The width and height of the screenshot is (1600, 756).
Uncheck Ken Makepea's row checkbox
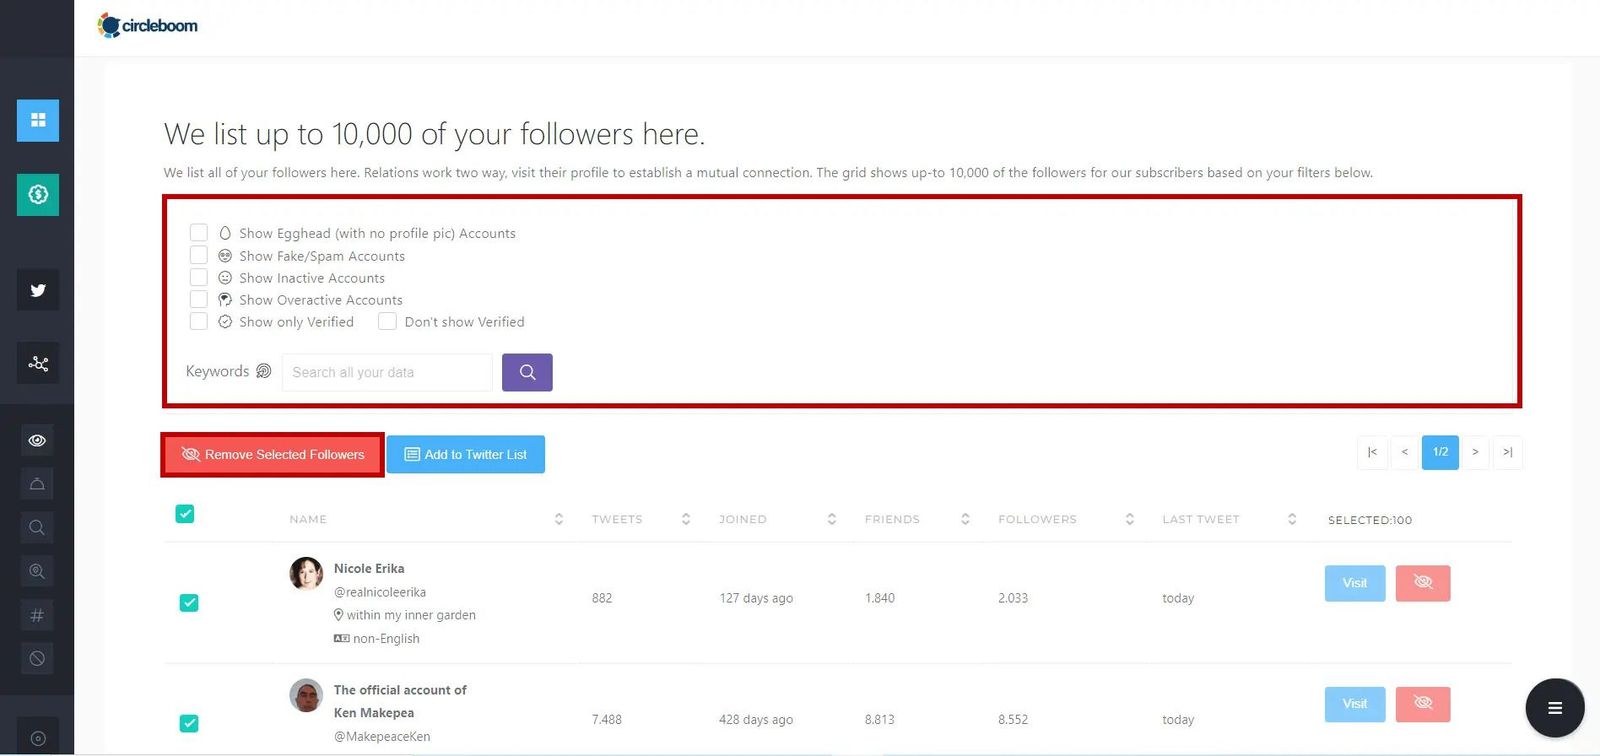pyautogui.click(x=189, y=723)
